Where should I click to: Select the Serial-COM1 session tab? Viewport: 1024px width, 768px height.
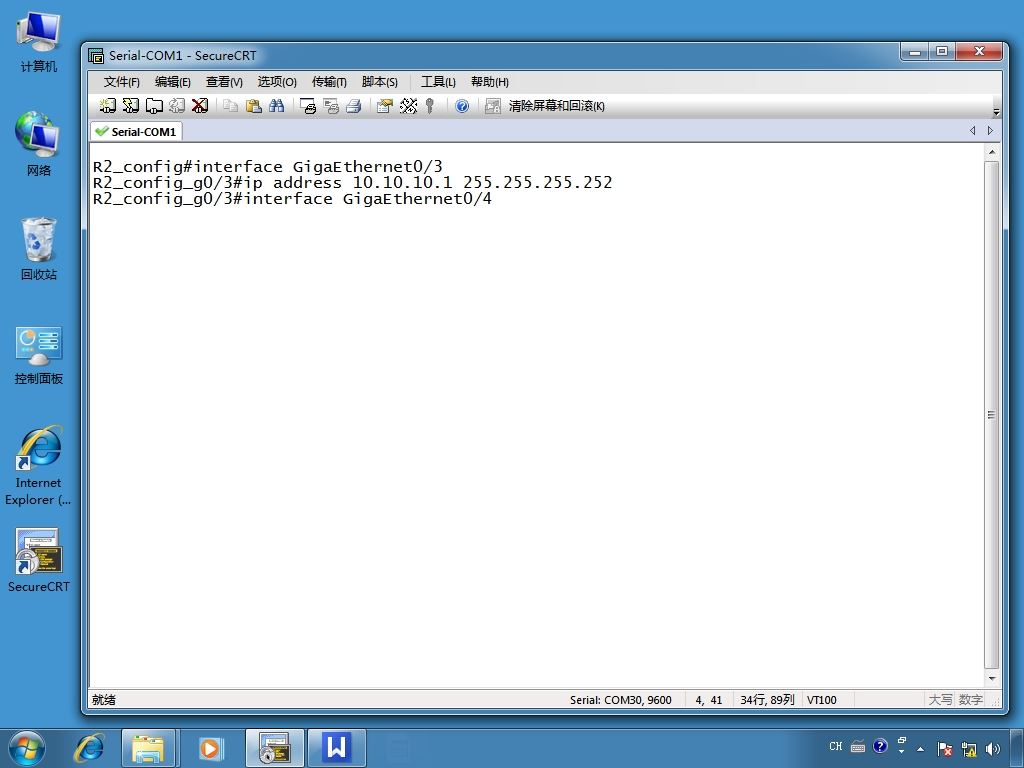pyautogui.click(x=136, y=131)
